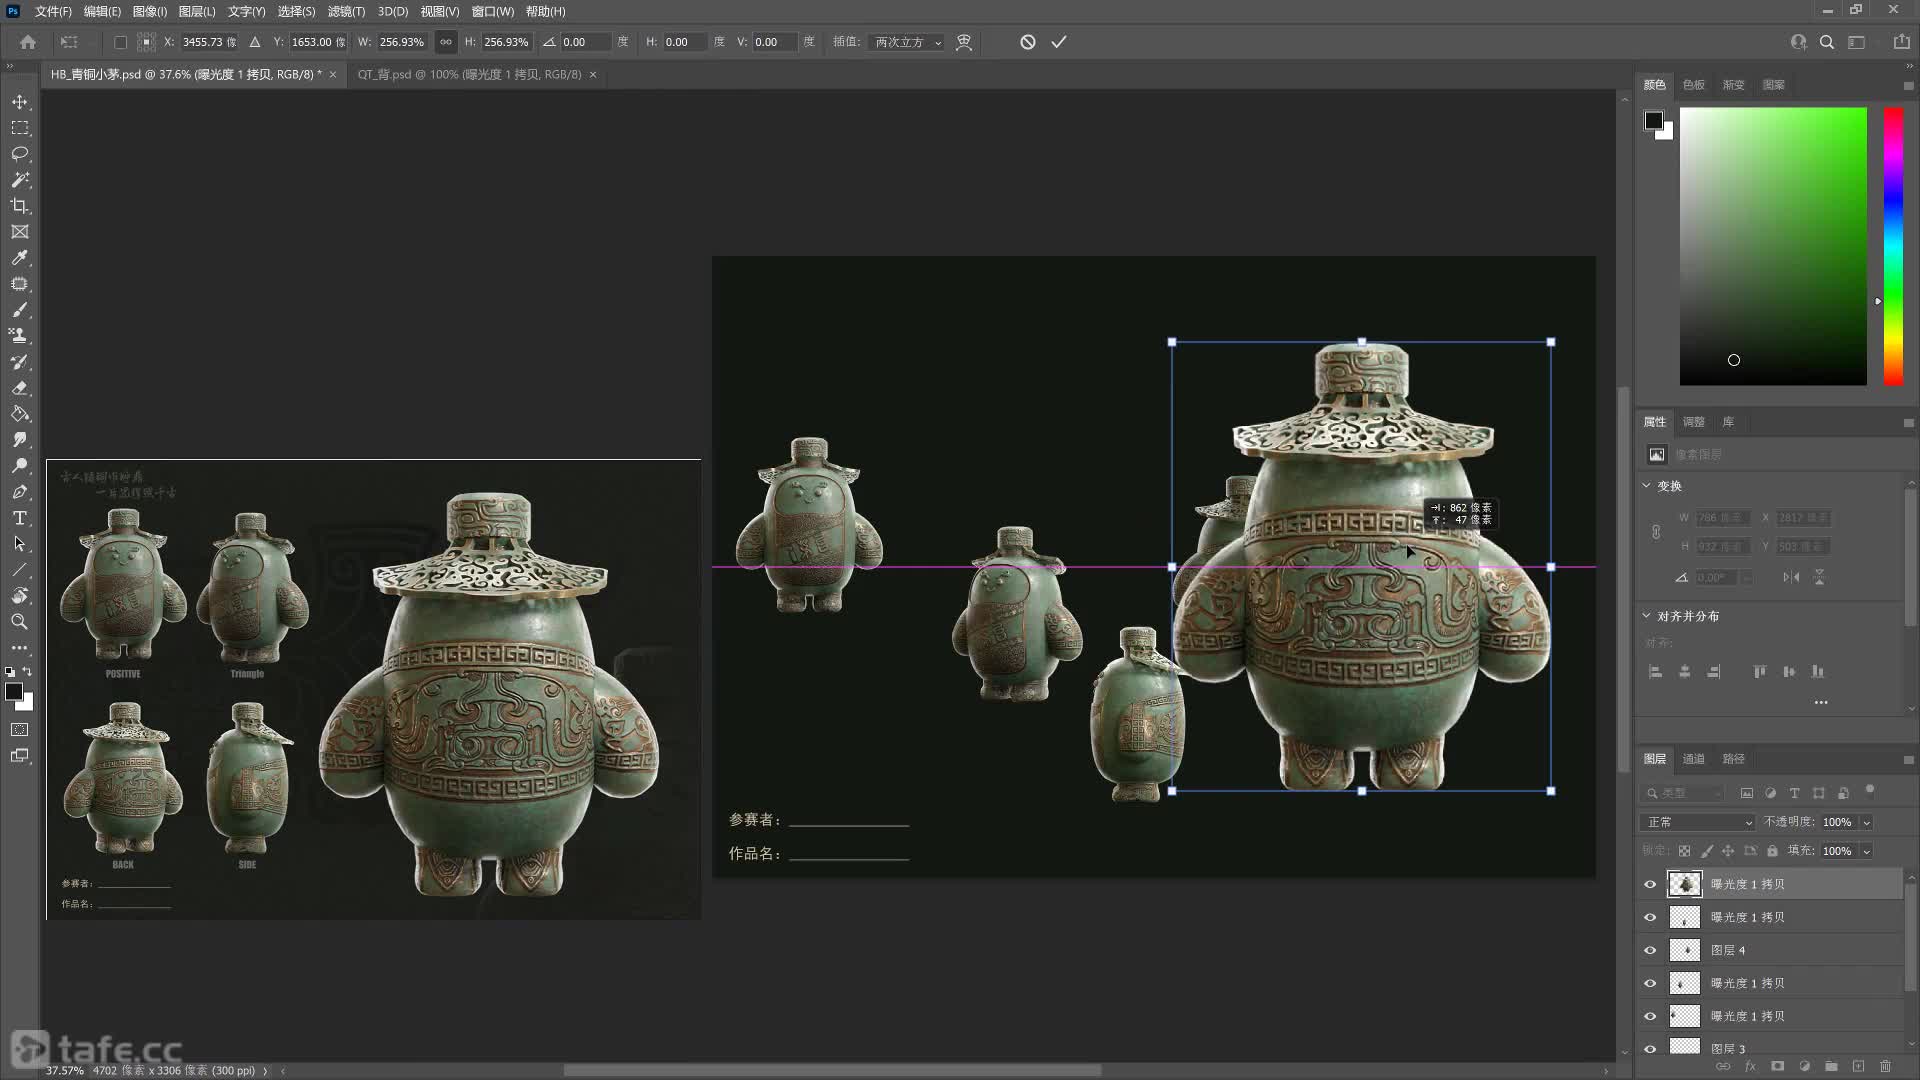
Task: Open the interpolation 两次立方 dropdown
Action: 907,42
